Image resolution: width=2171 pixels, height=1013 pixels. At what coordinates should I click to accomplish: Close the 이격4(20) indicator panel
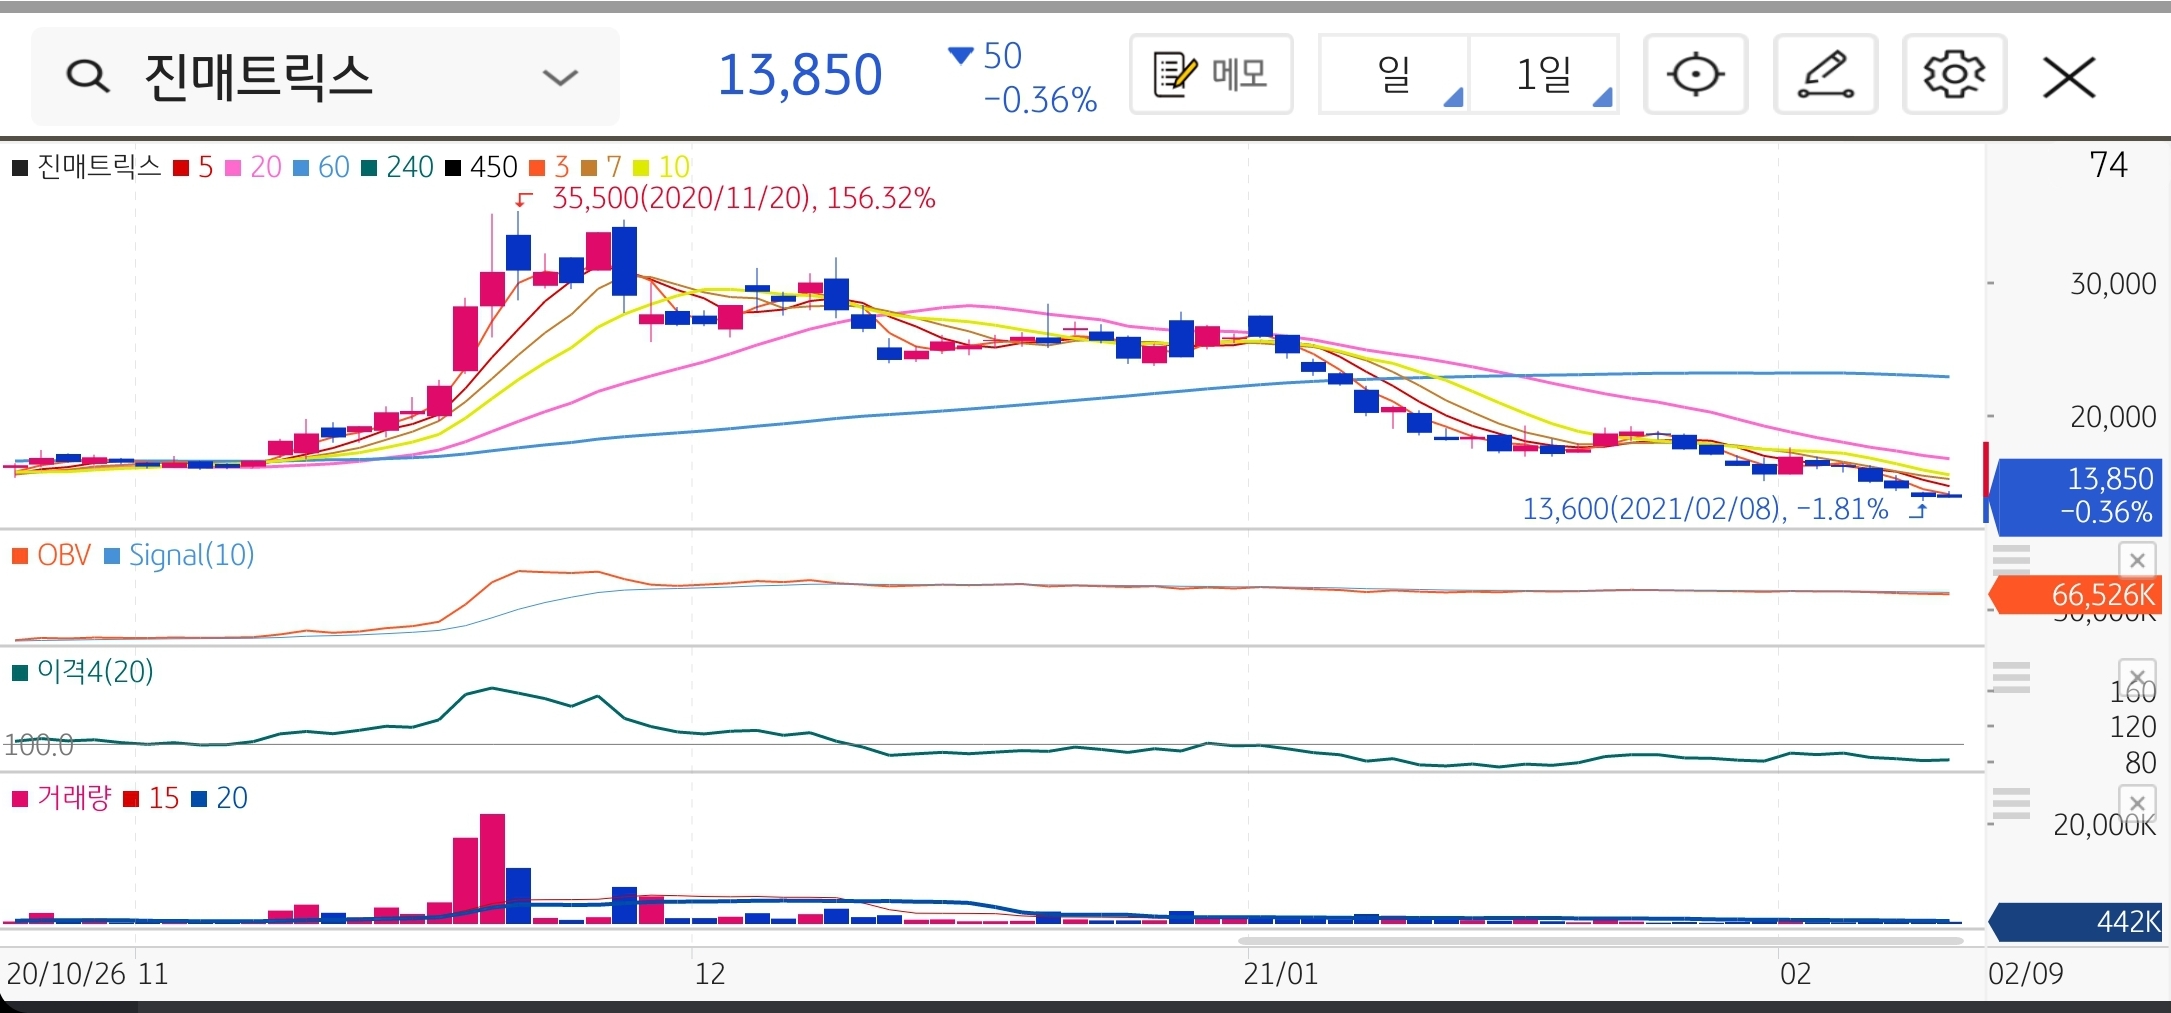pos(2137,676)
